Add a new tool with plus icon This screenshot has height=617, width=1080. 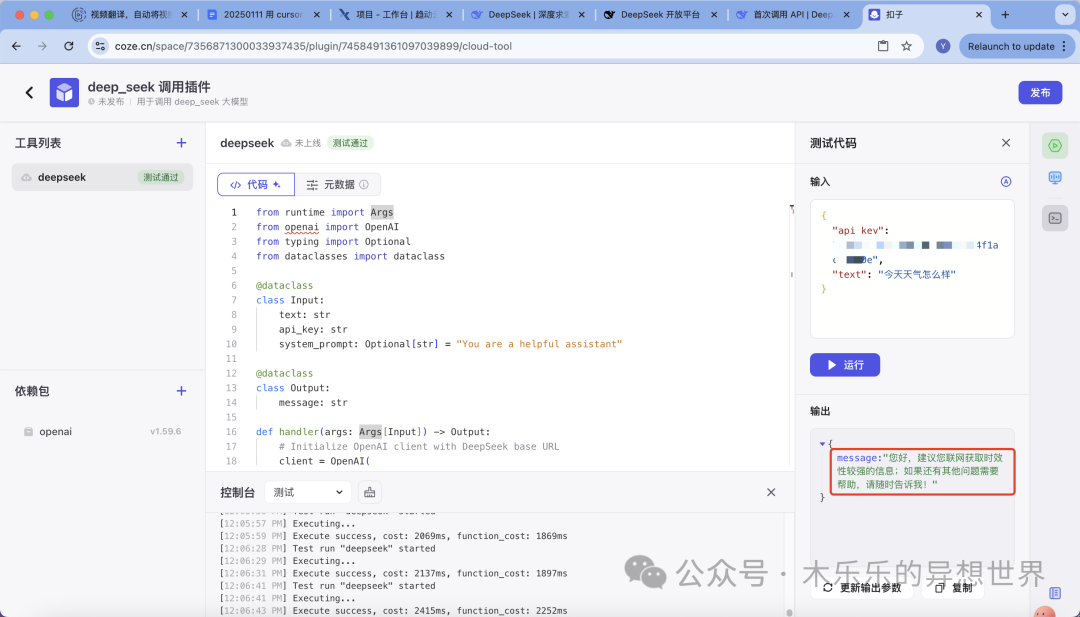coord(181,143)
